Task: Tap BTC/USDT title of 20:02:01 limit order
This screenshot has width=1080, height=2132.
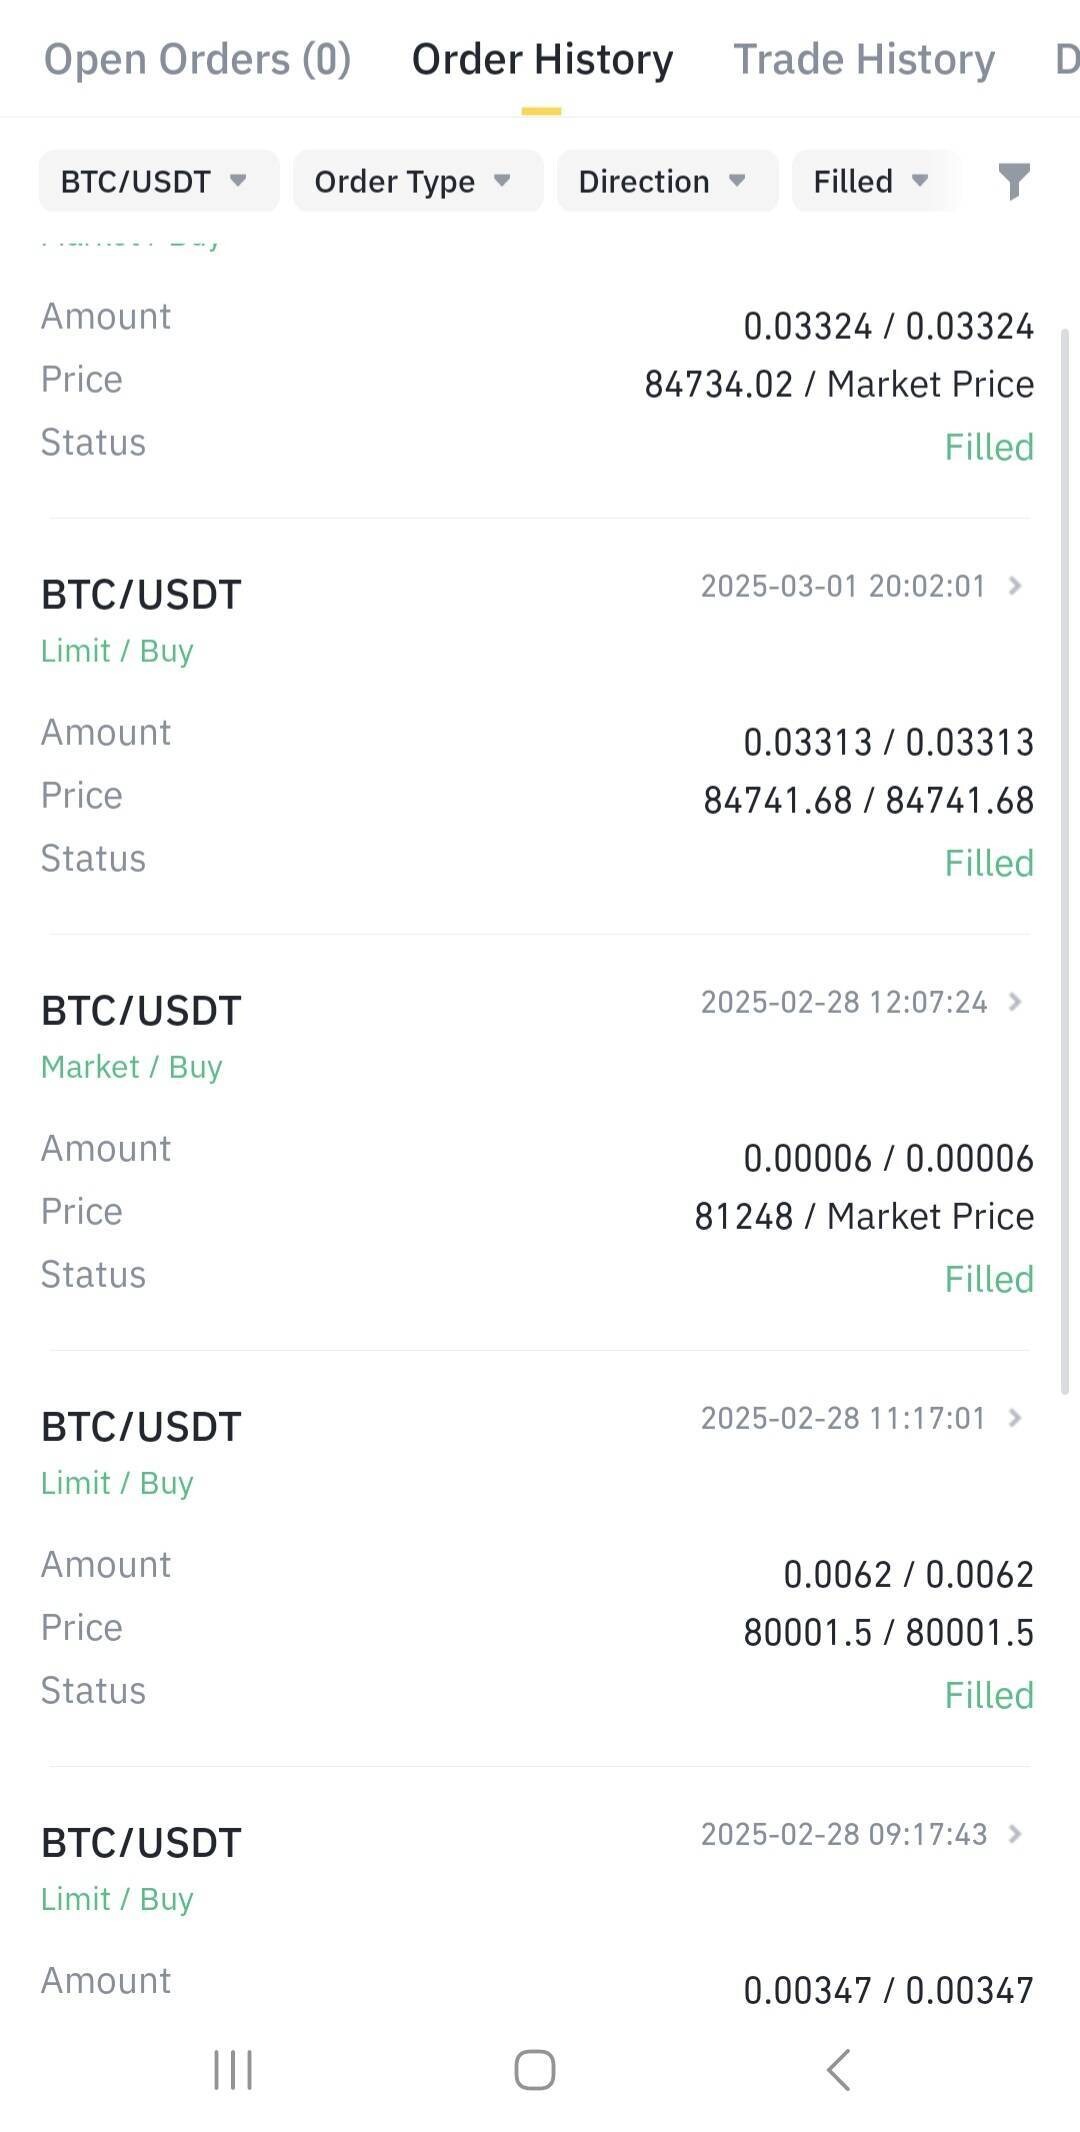Action: (141, 595)
